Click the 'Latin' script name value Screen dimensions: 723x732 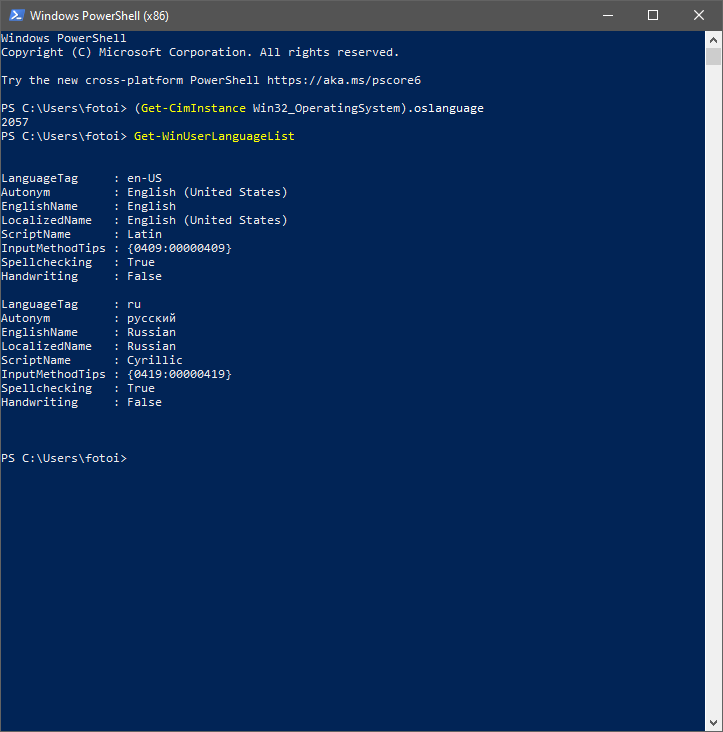click(x=145, y=234)
